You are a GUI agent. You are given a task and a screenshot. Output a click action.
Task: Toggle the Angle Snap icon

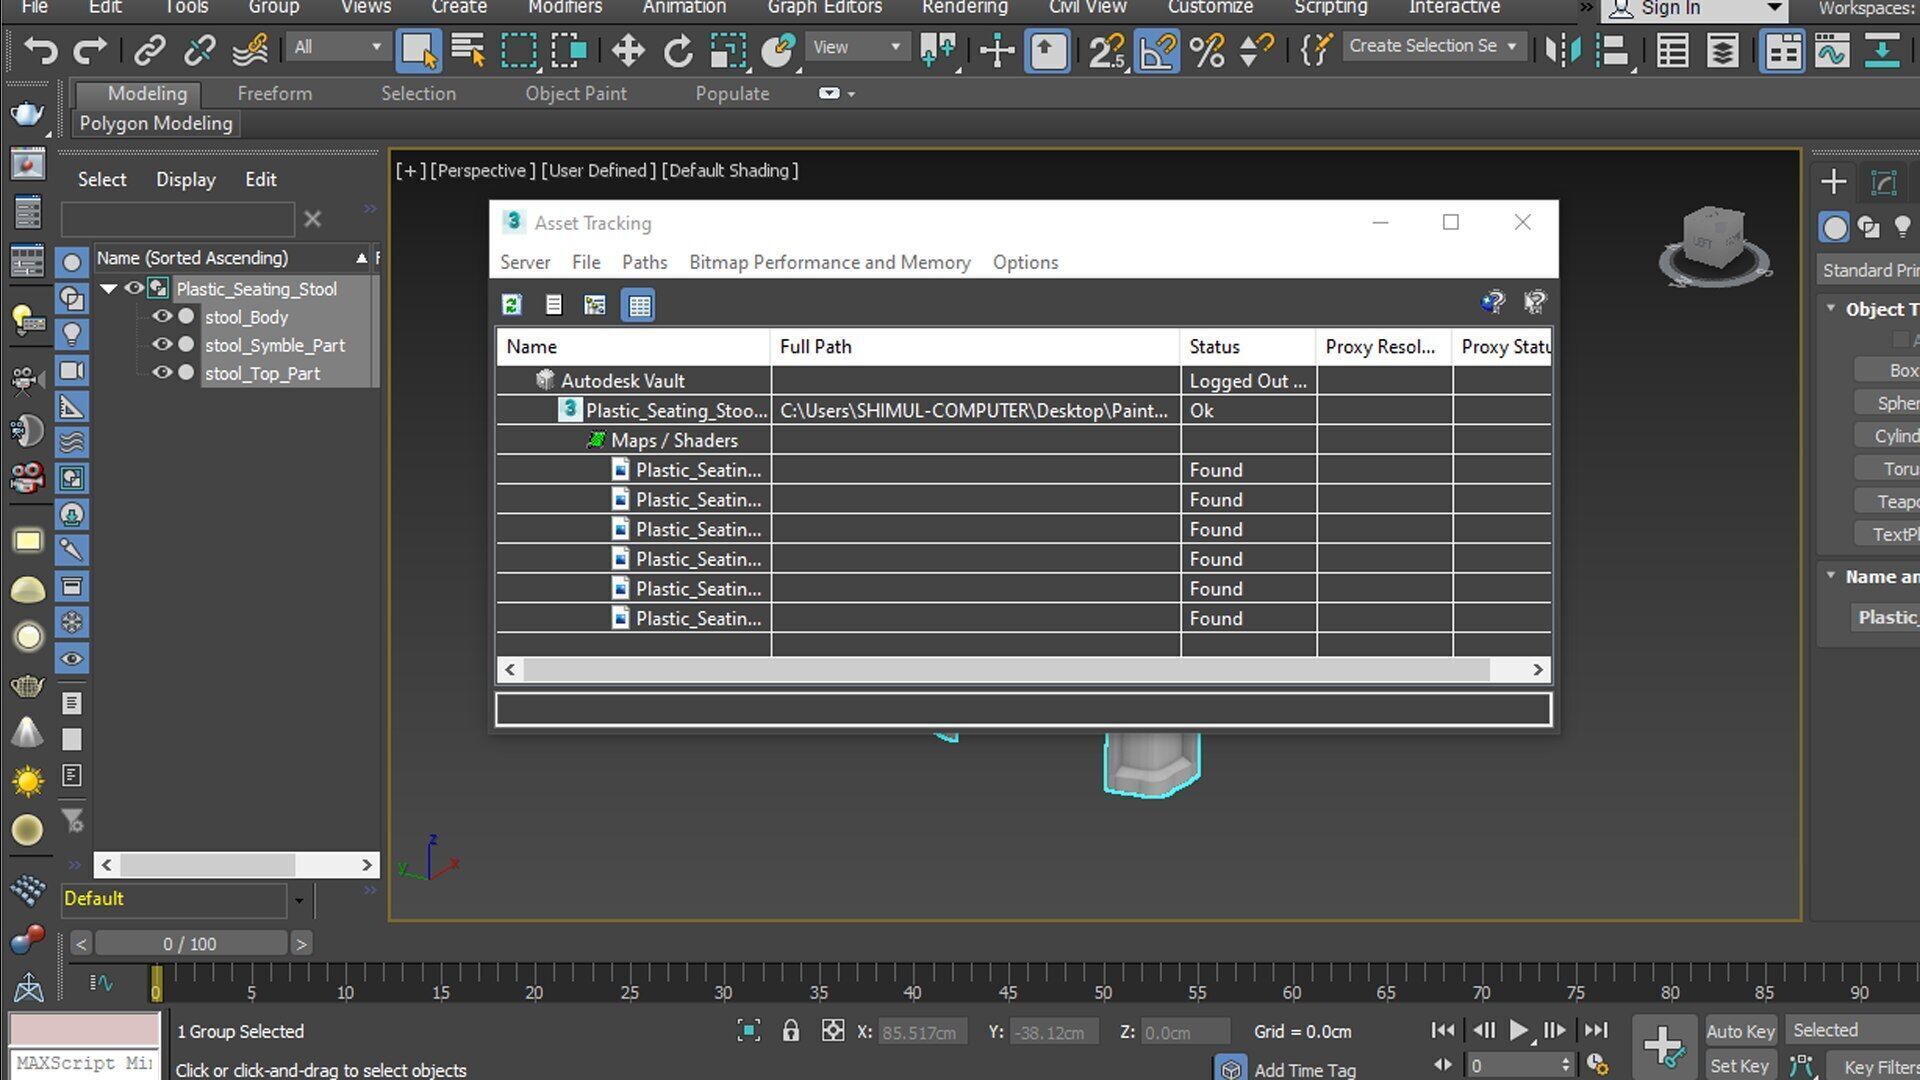click(1157, 49)
